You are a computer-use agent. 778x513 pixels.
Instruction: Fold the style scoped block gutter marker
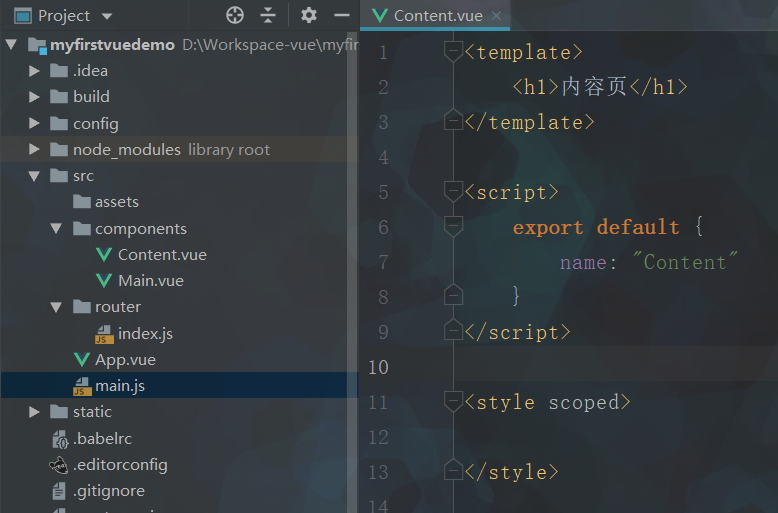pyautogui.click(x=454, y=402)
